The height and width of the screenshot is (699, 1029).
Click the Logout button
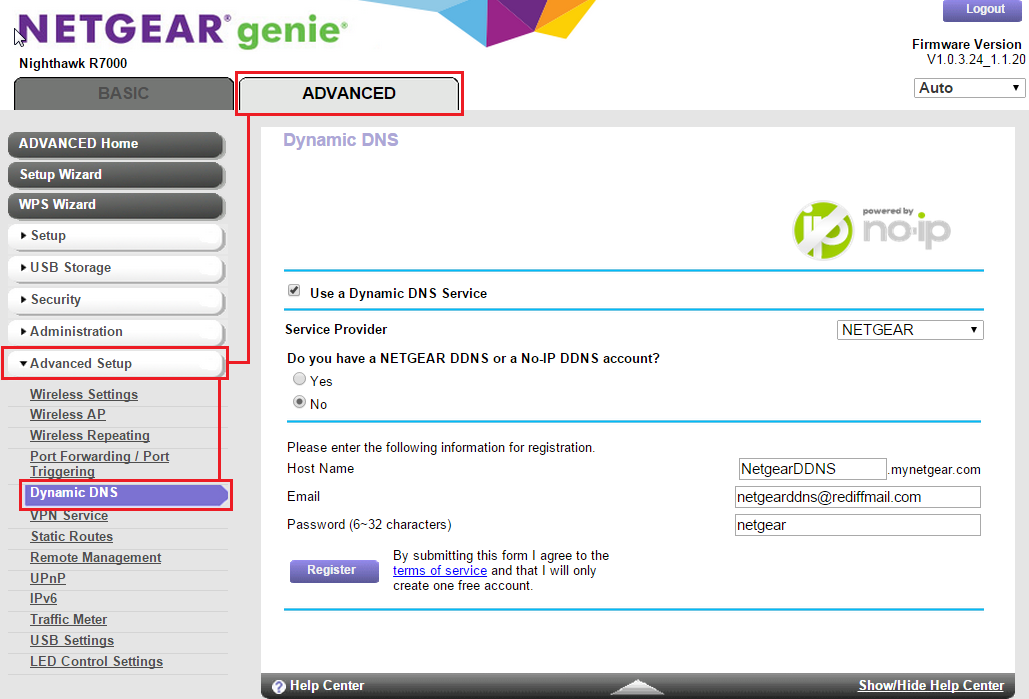983,10
